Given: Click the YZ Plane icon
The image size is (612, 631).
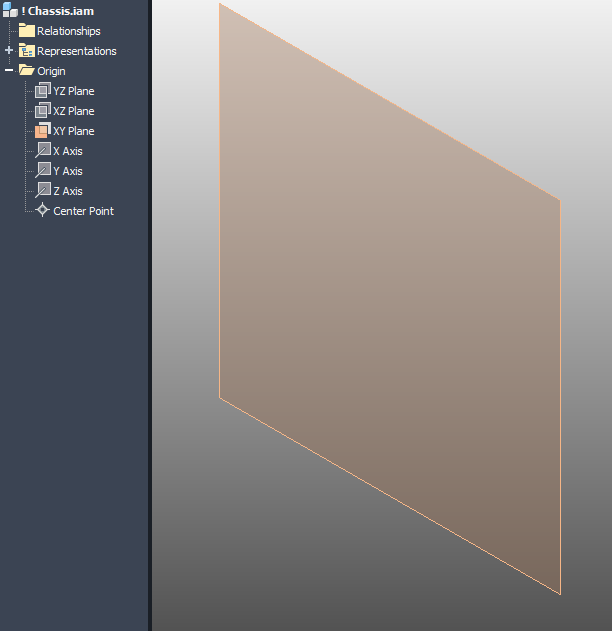Looking at the screenshot, I should coord(43,91).
